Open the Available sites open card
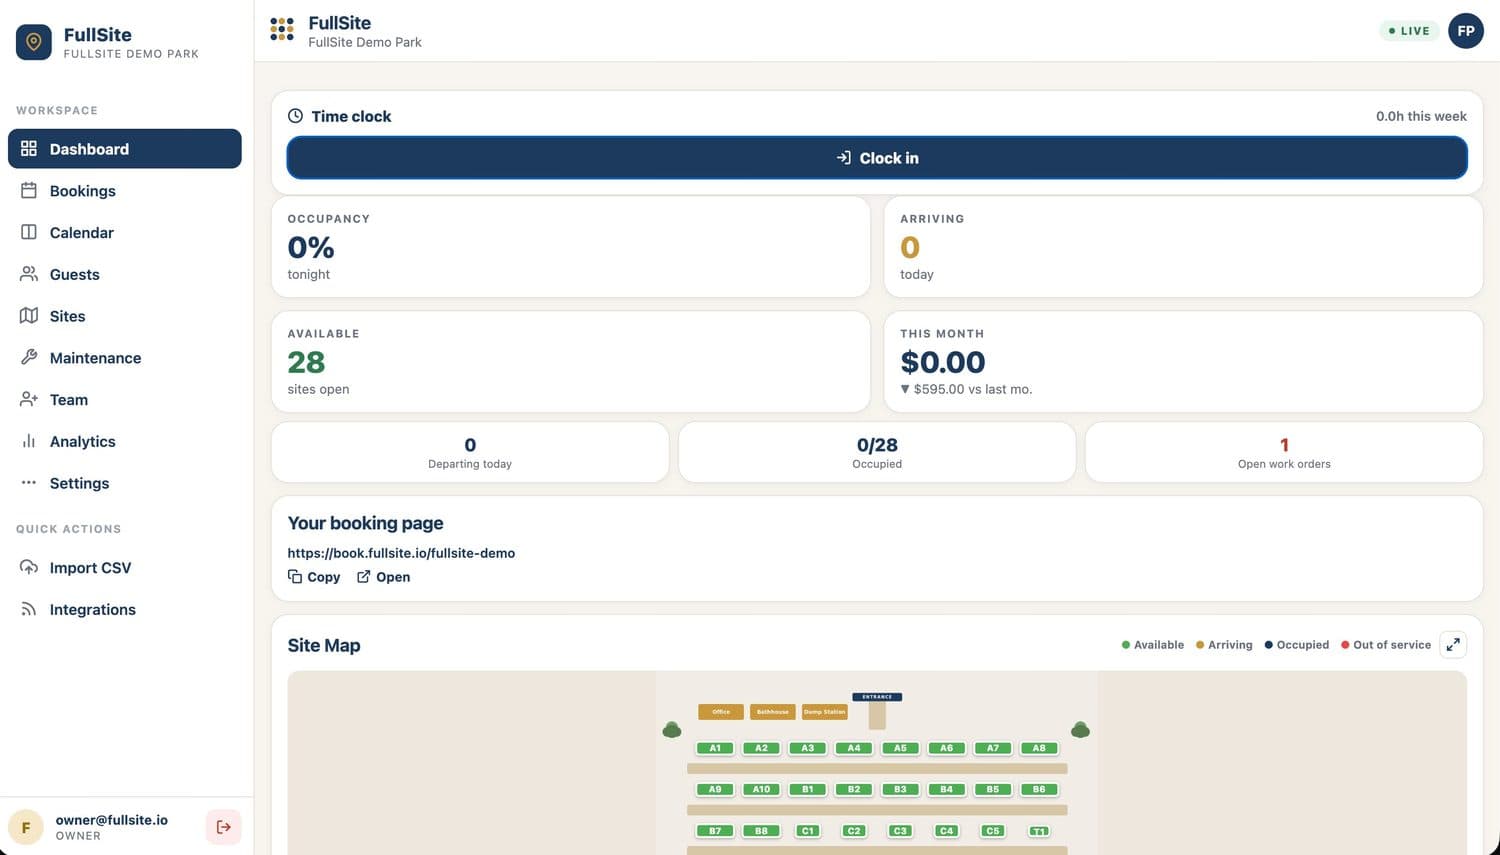This screenshot has width=1500, height=855. [571, 362]
